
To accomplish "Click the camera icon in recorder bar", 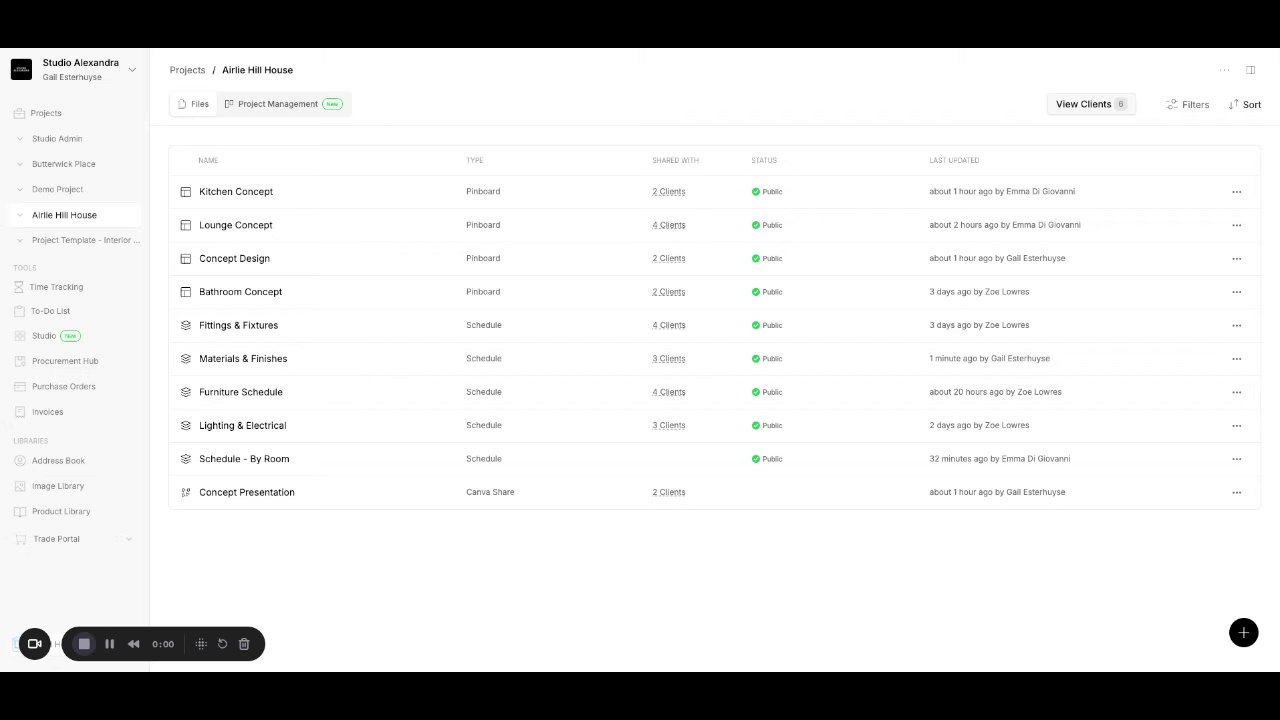I will [35, 644].
